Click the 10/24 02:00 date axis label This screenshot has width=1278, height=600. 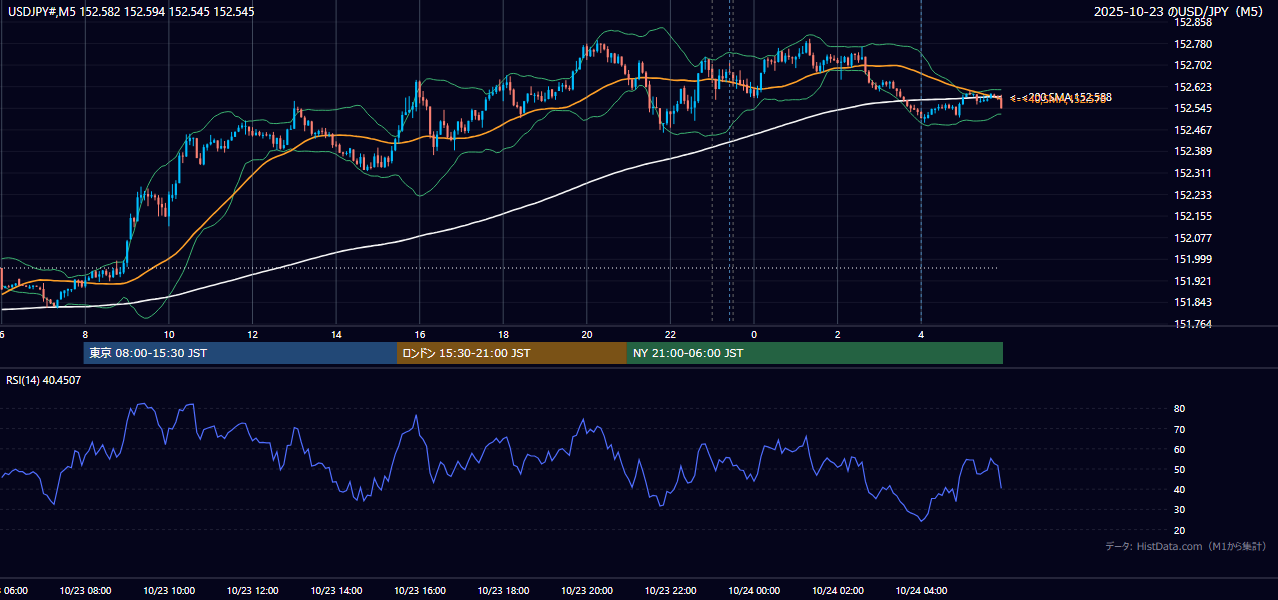click(x=838, y=591)
